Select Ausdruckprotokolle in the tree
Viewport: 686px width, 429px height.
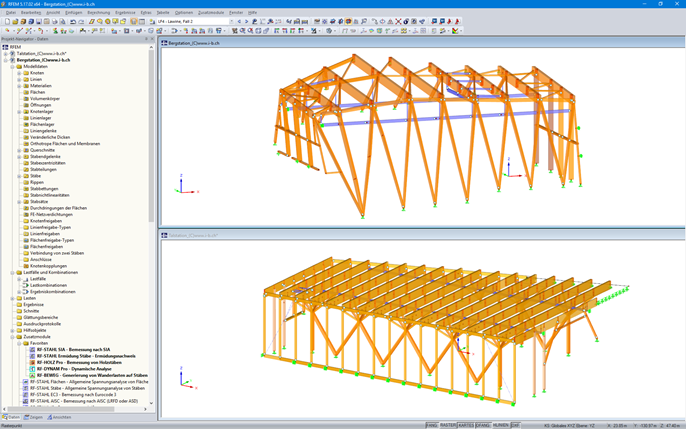pyautogui.click(x=42, y=324)
